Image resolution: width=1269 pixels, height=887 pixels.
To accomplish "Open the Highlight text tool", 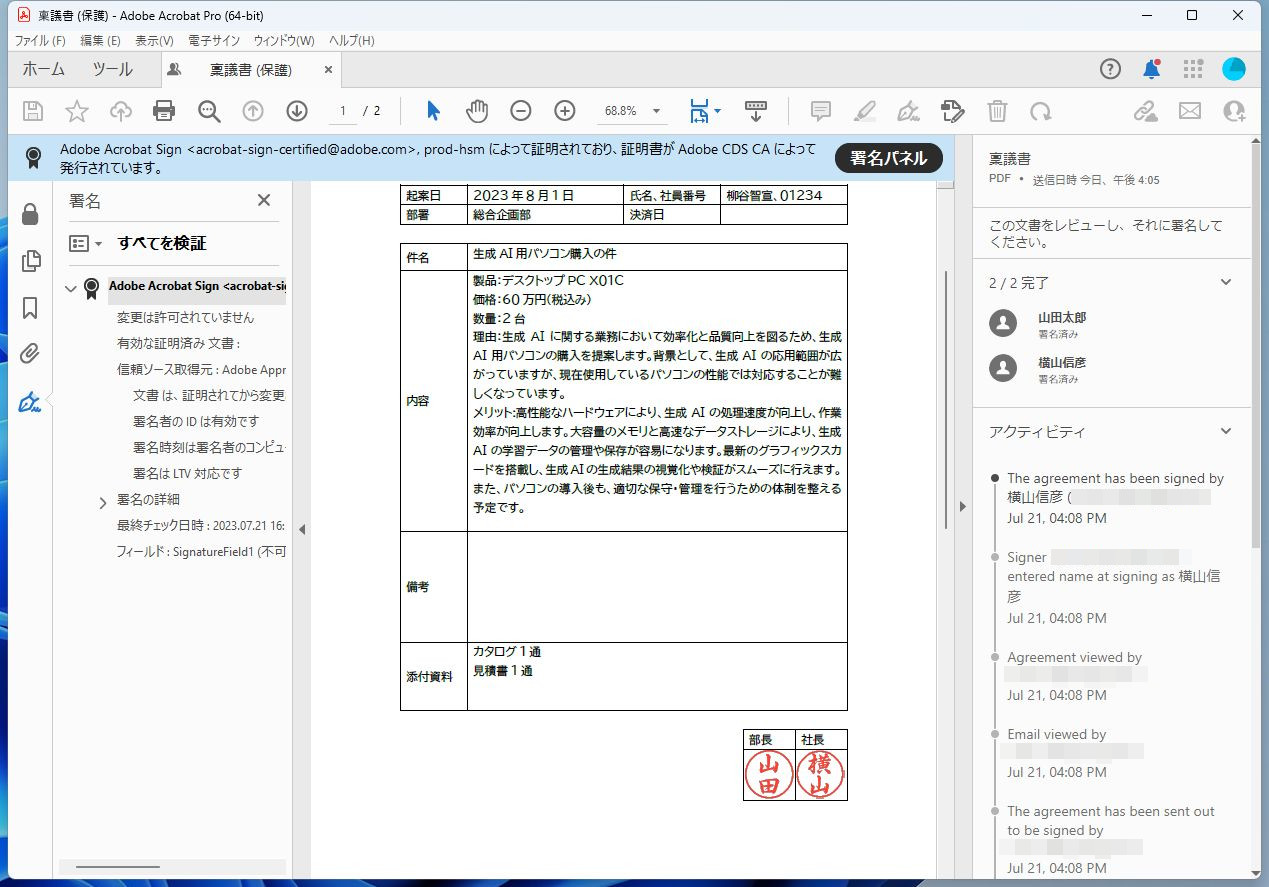I will click(x=864, y=111).
